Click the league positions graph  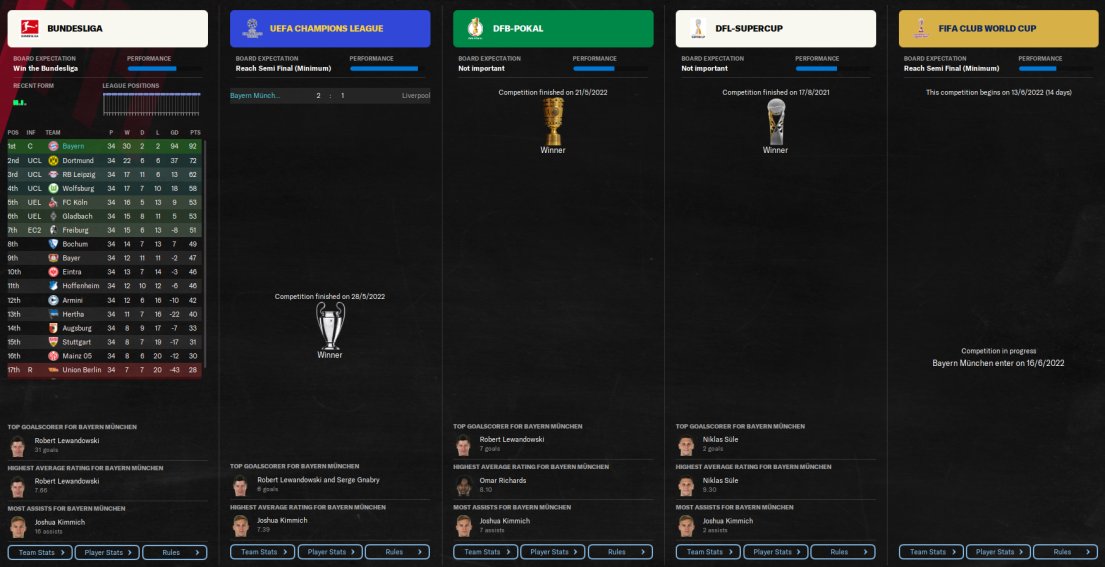[x=152, y=104]
